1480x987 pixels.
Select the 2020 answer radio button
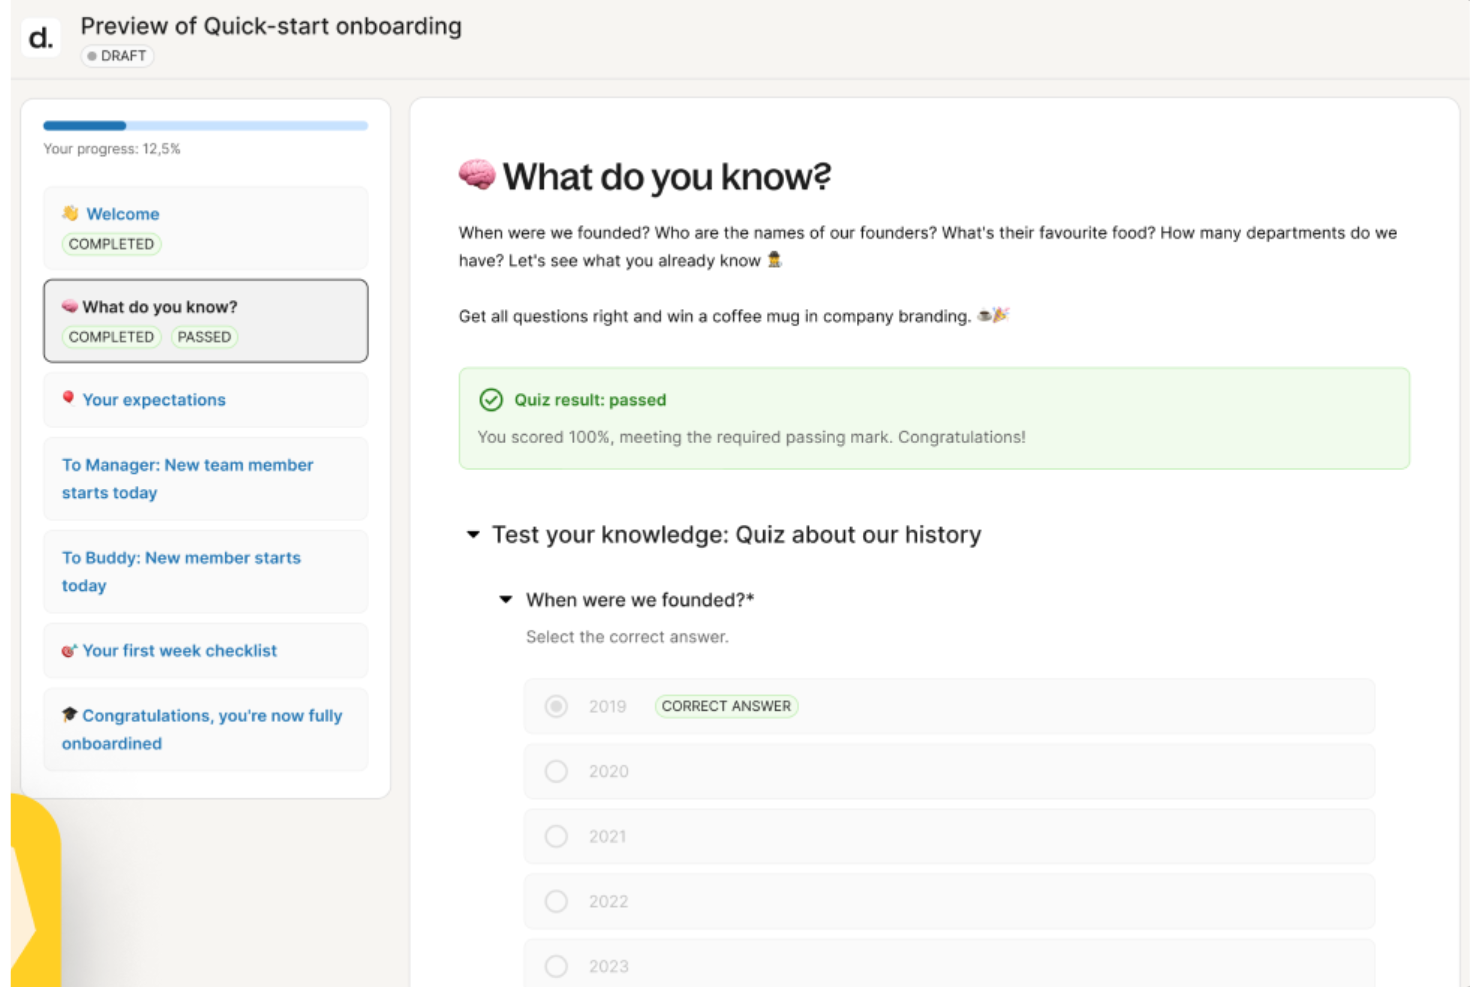[x=556, y=771]
